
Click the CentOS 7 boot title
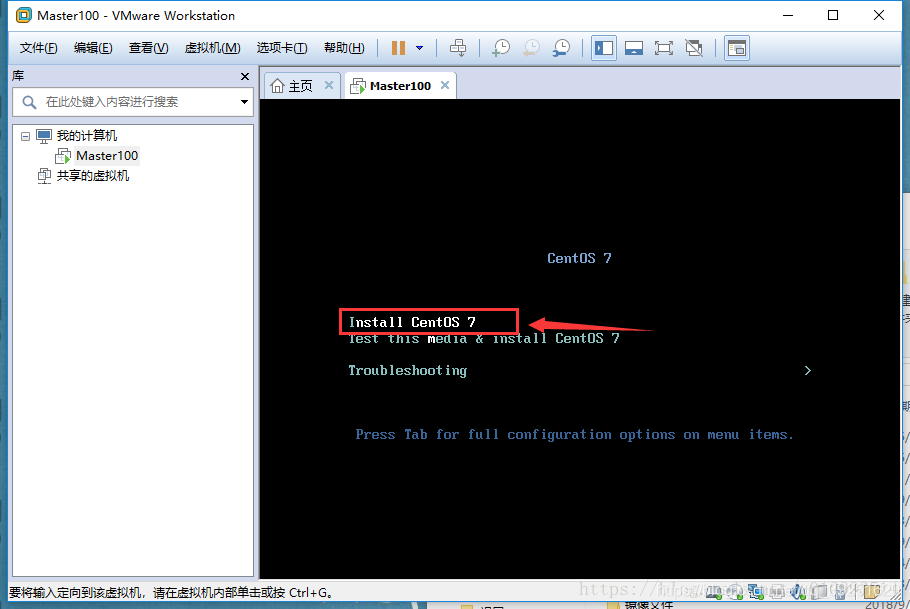[579, 258]
